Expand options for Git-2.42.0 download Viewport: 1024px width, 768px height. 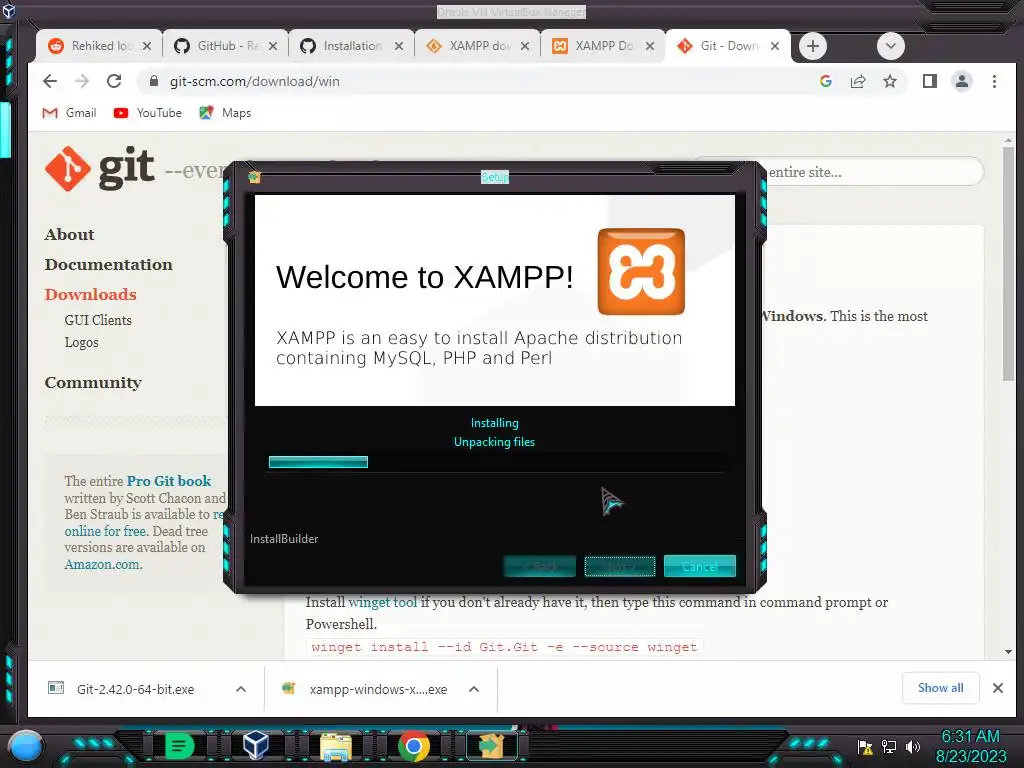point(241,689)
